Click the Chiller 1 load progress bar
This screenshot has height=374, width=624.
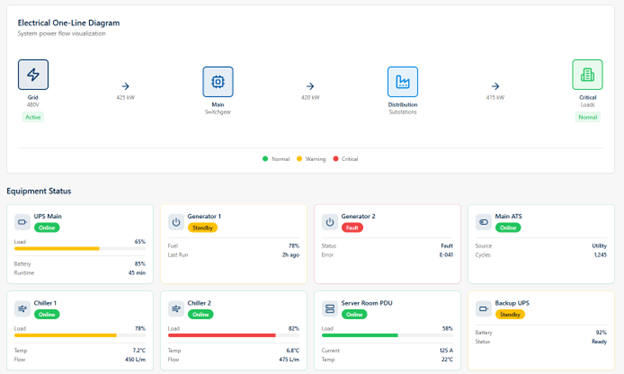pos(80,335)
